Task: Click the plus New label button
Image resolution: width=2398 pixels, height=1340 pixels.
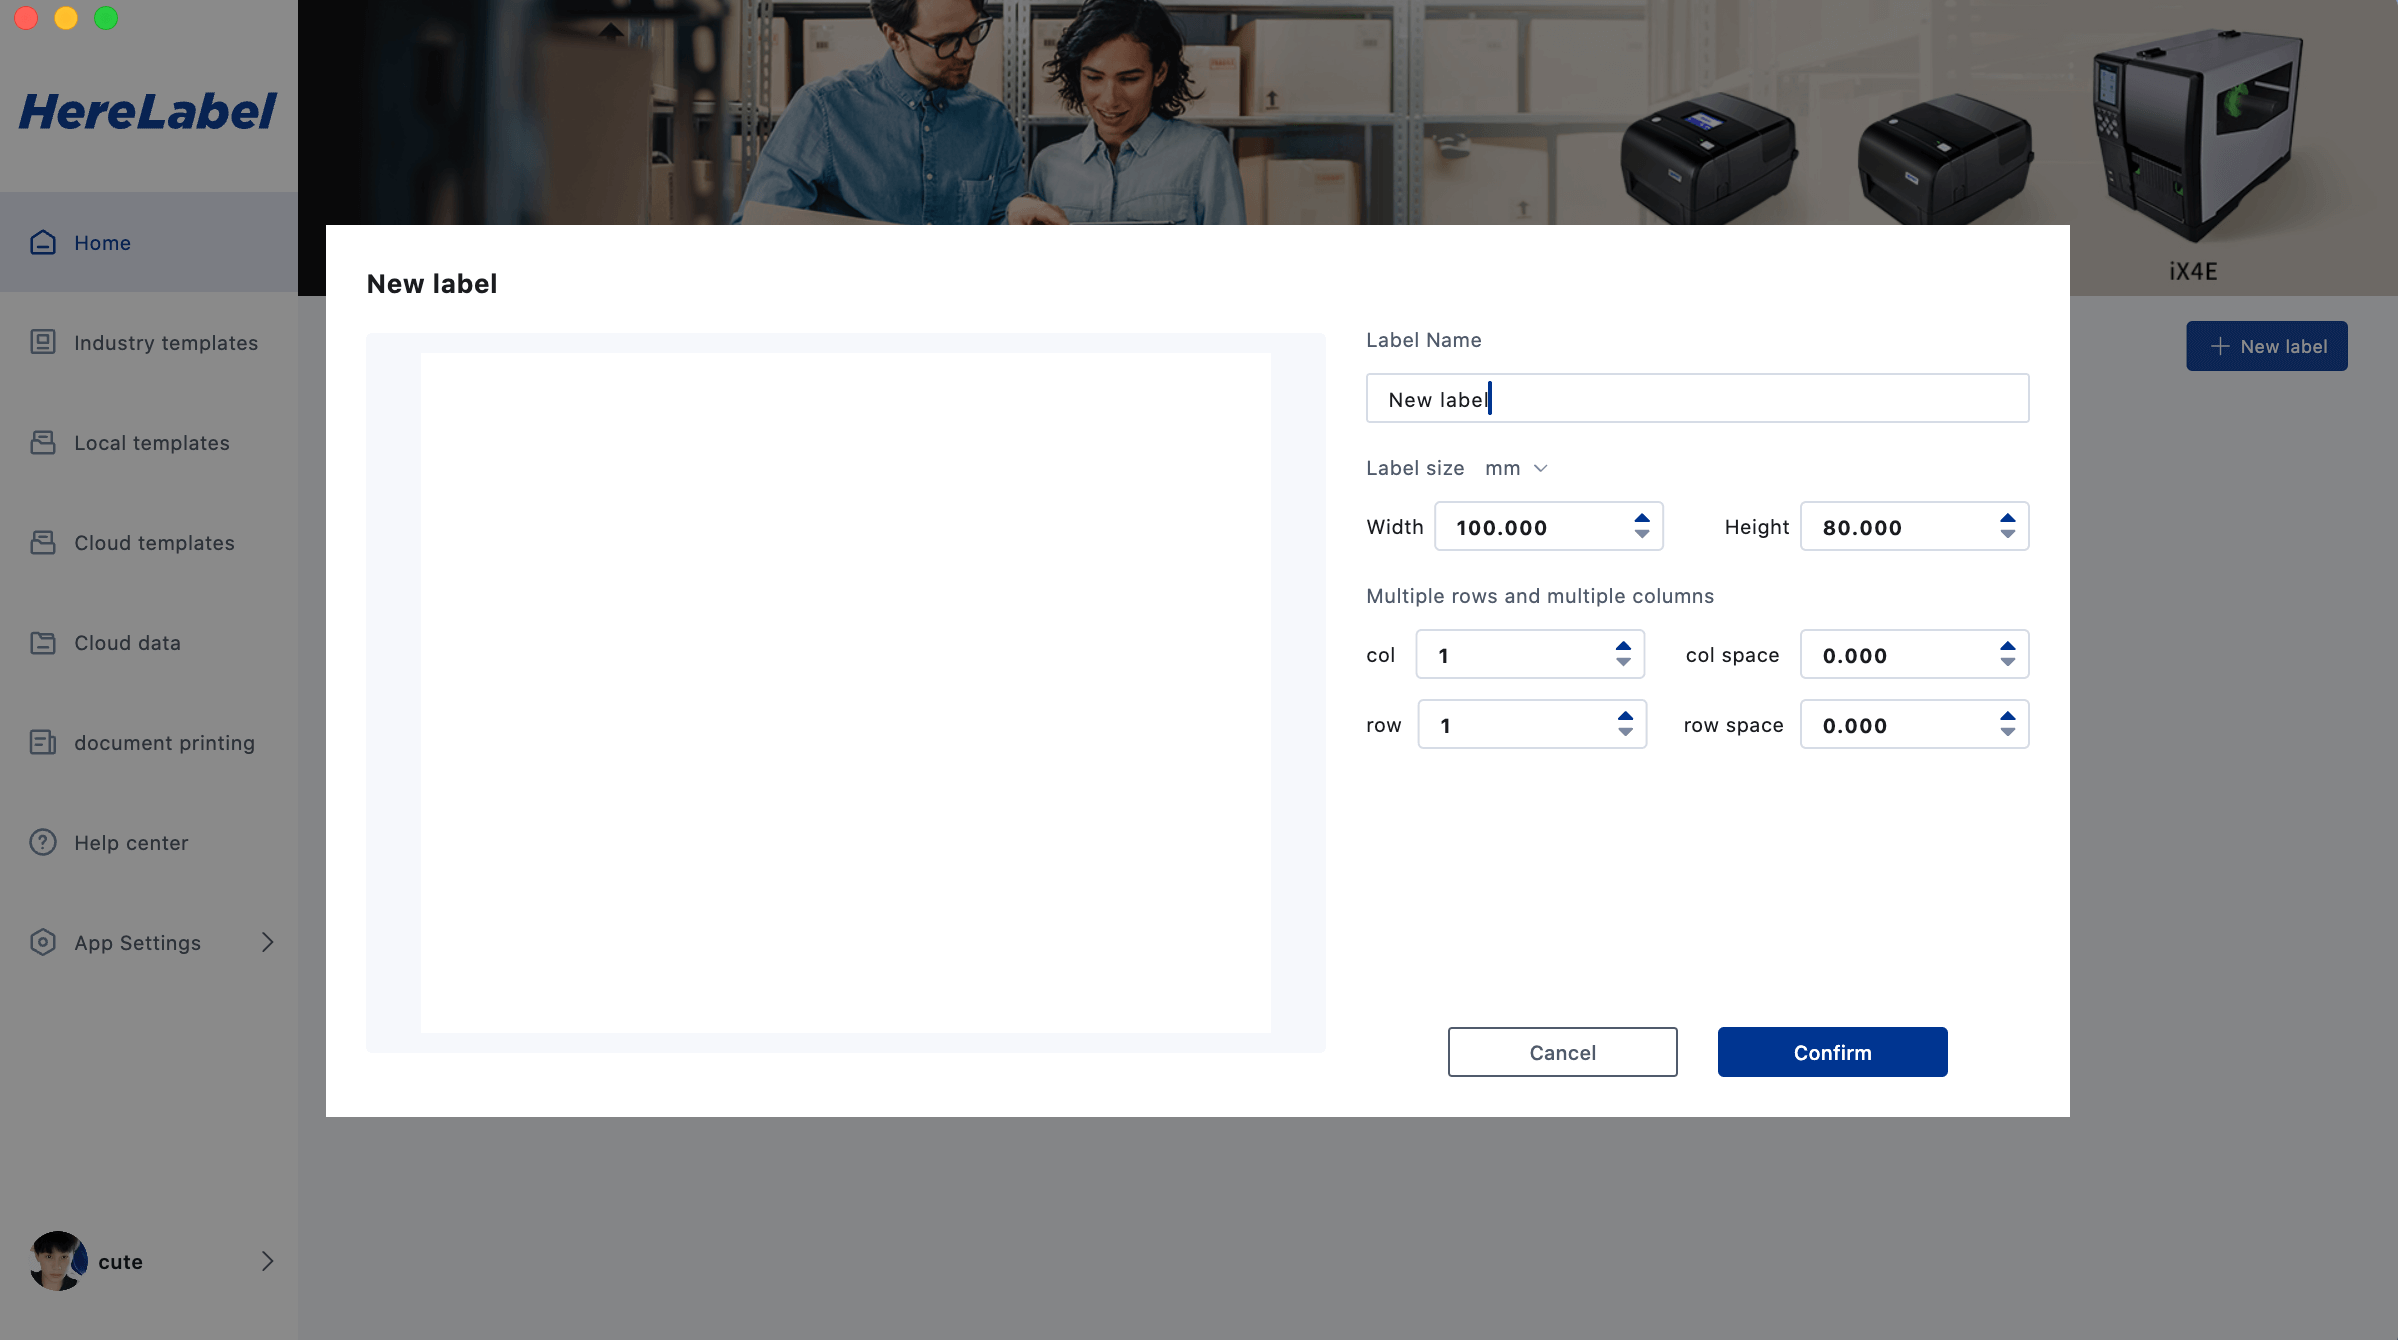Action: 2266,346
